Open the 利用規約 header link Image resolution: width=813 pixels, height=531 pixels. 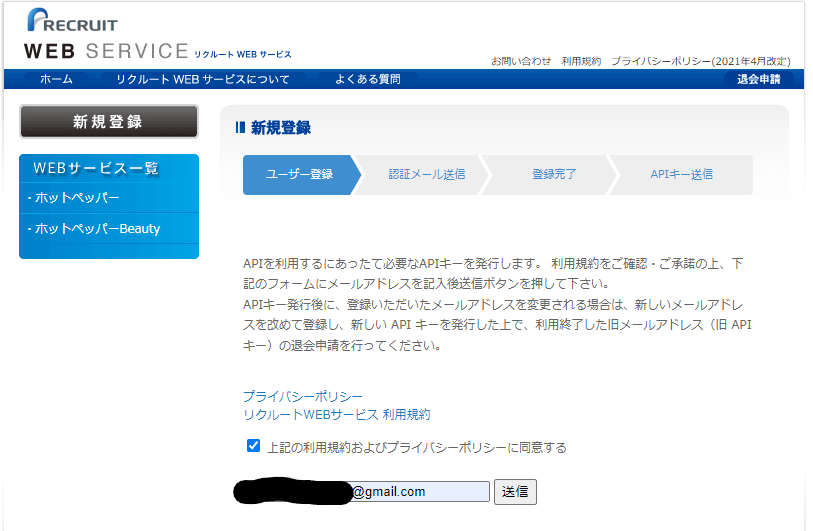click(581, 61)
